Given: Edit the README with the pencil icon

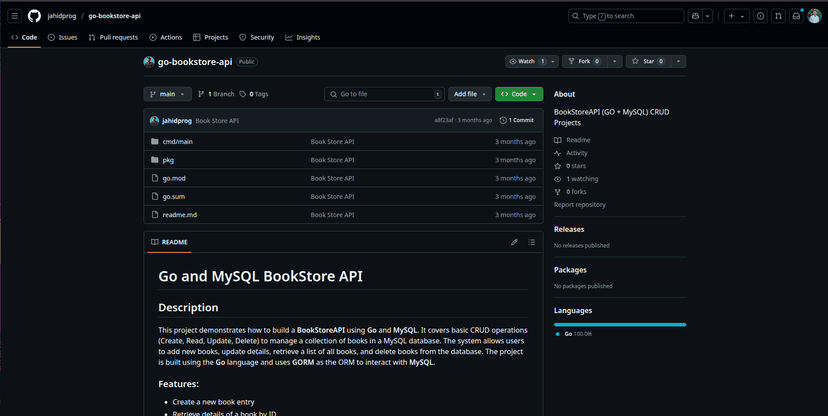Looking at the screenshot, I should pos(514,242).
